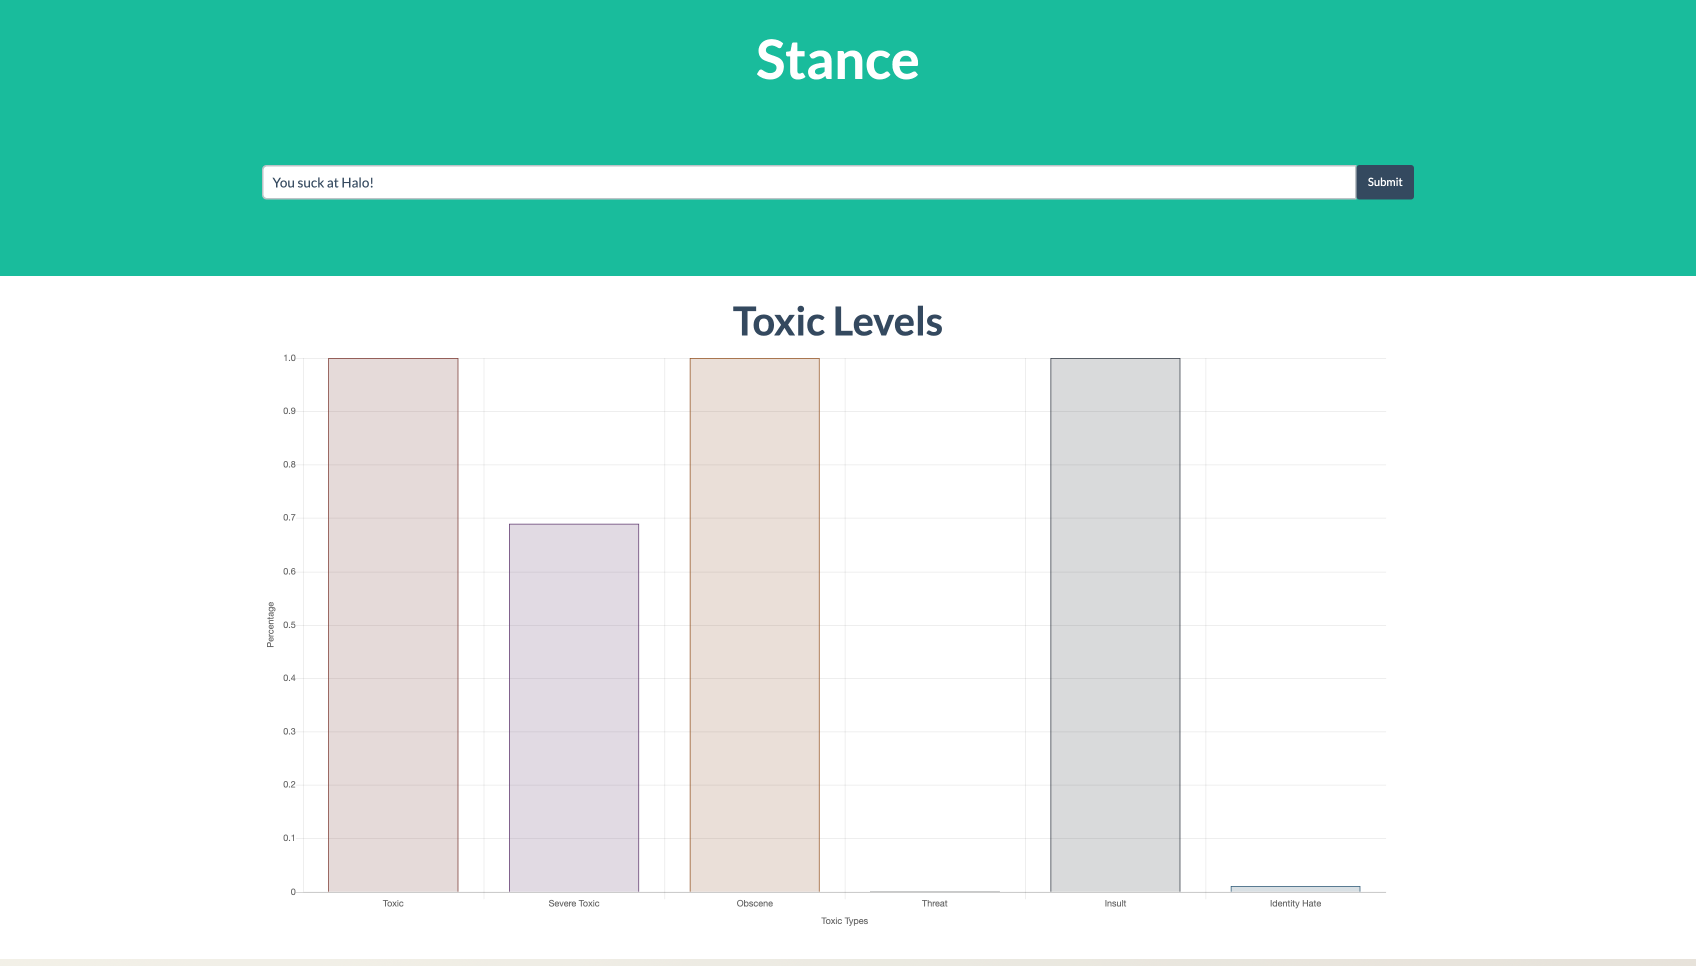Select the Obscene bar in chart
The width and height of the screenshot is (1696, 966).
pos(754,625)
